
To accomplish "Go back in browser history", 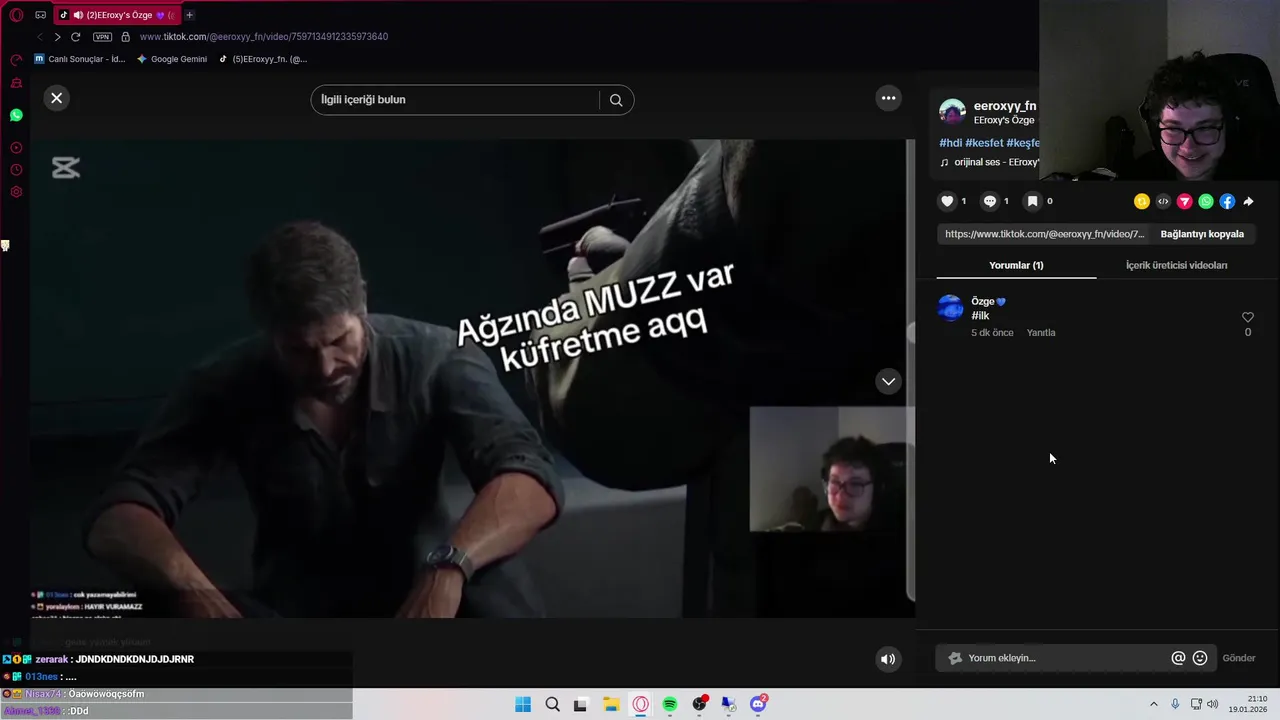I will tap(39, 37).
